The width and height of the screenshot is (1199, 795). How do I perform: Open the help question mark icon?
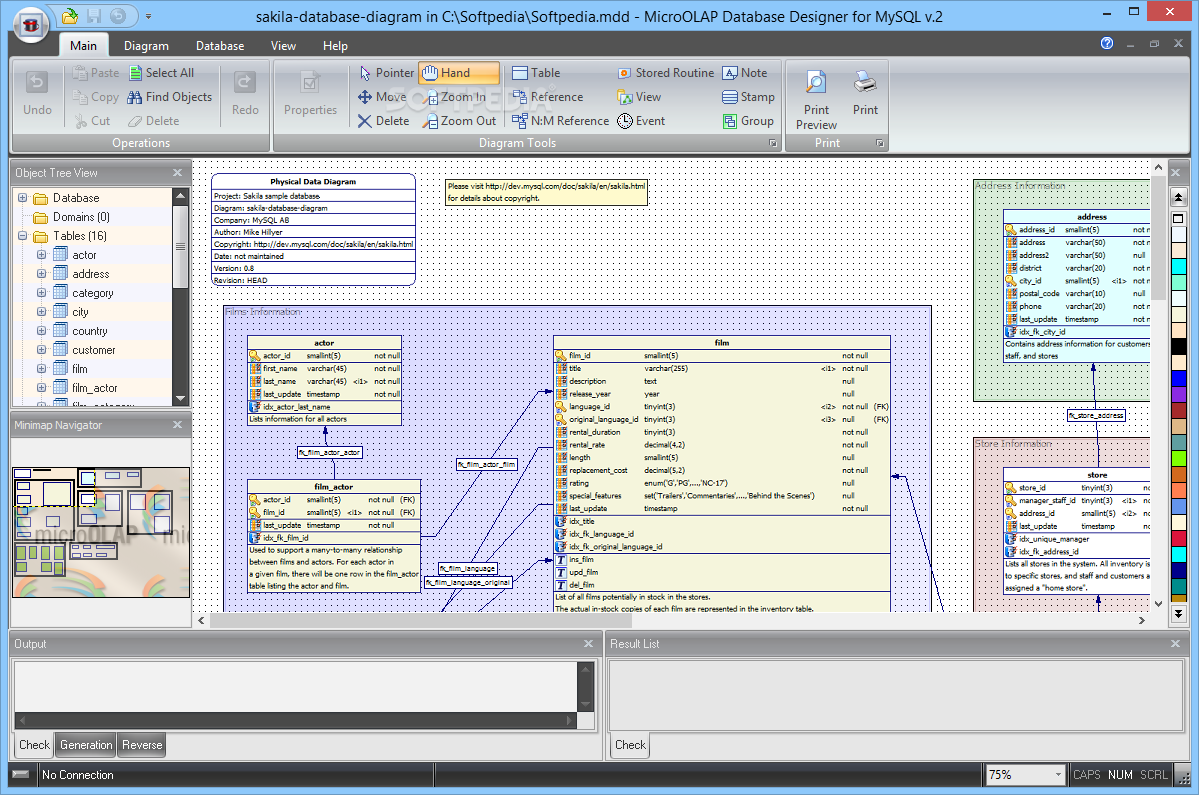pos(1106,44)
